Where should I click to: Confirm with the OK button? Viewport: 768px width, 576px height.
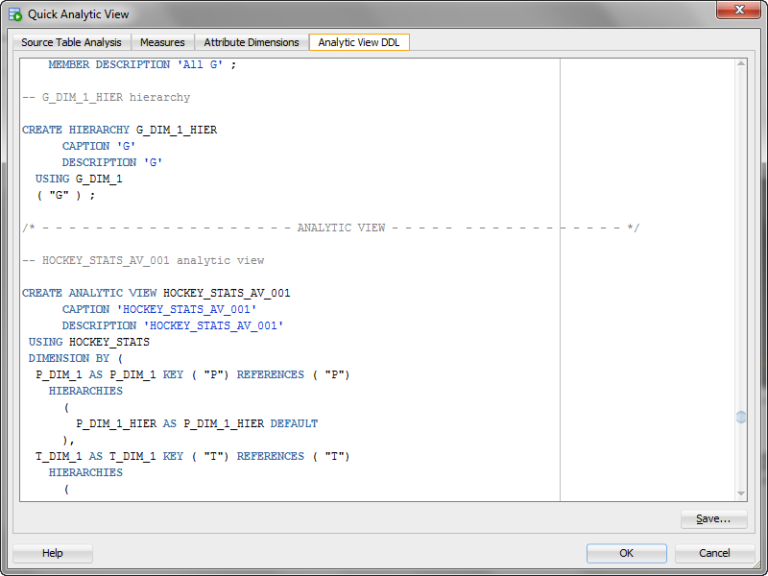click(x=626, y=553)
